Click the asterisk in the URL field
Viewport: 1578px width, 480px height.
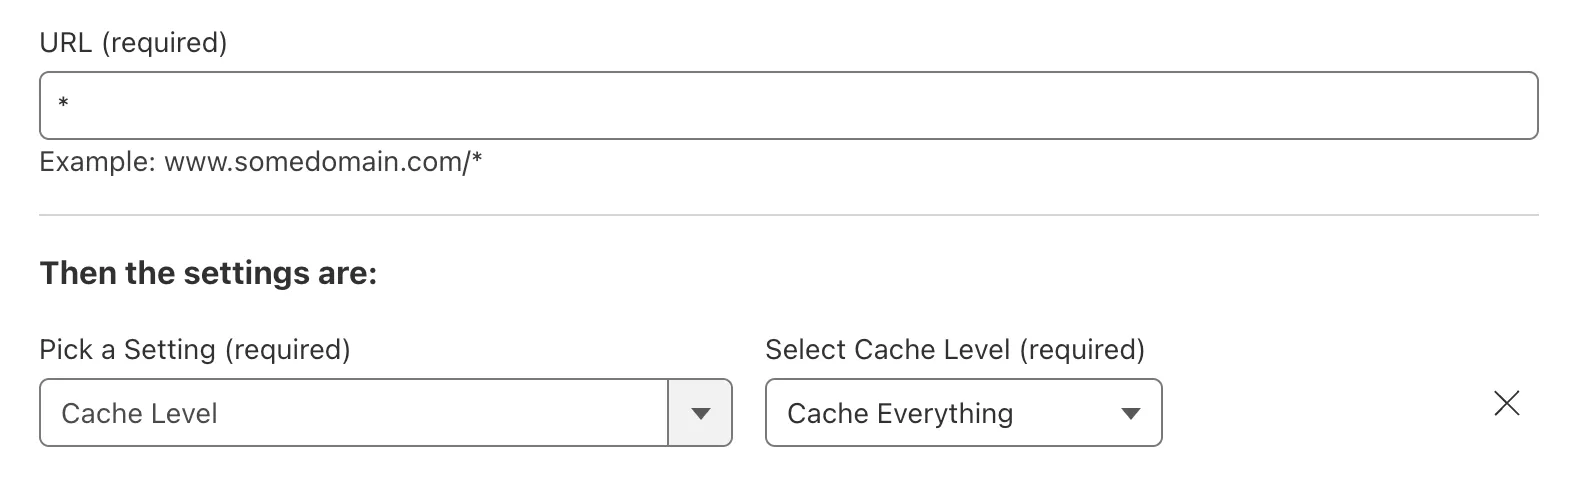pyautogui.click(x=63, y=105)
